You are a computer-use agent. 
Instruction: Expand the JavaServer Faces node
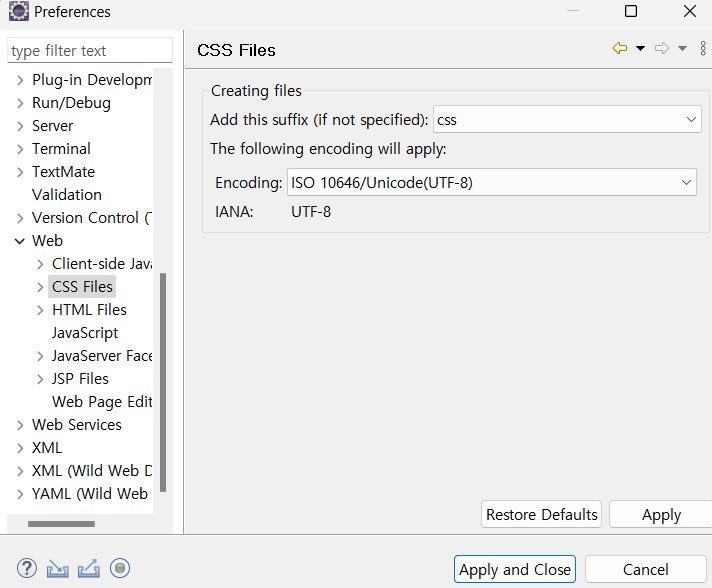pos(40,356)
